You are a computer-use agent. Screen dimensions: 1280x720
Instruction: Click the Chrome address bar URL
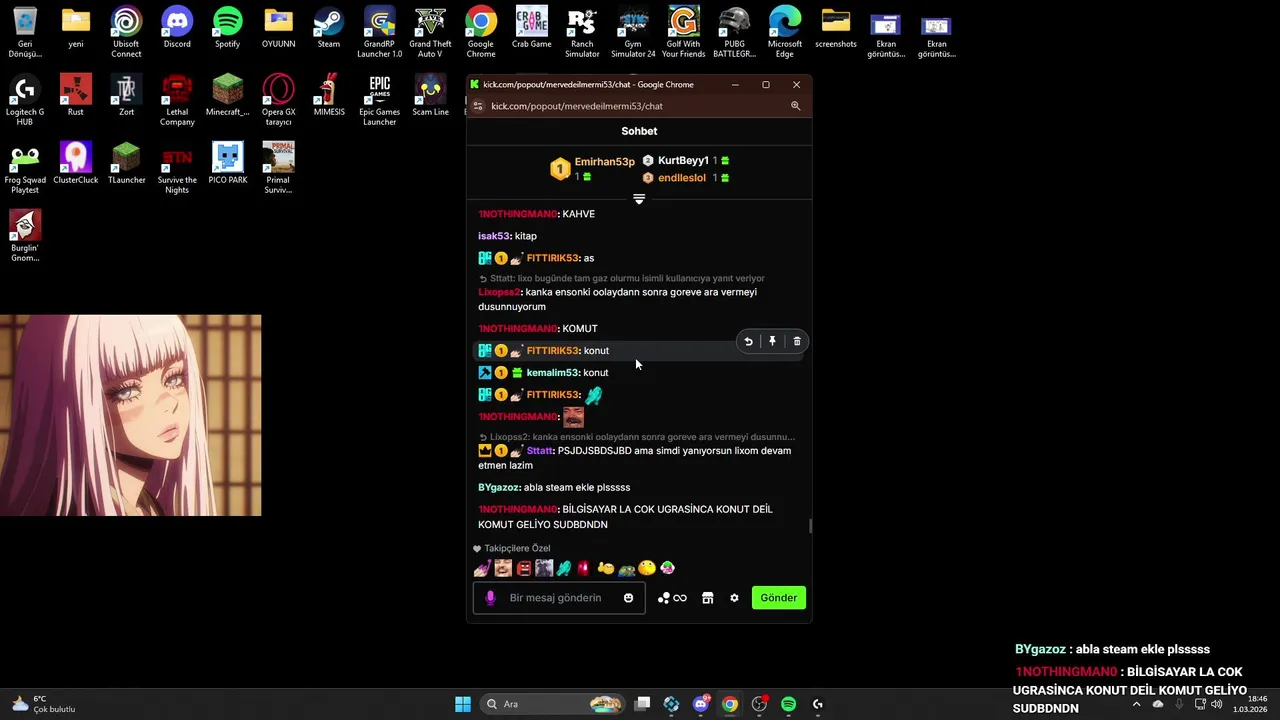(577, 106)
